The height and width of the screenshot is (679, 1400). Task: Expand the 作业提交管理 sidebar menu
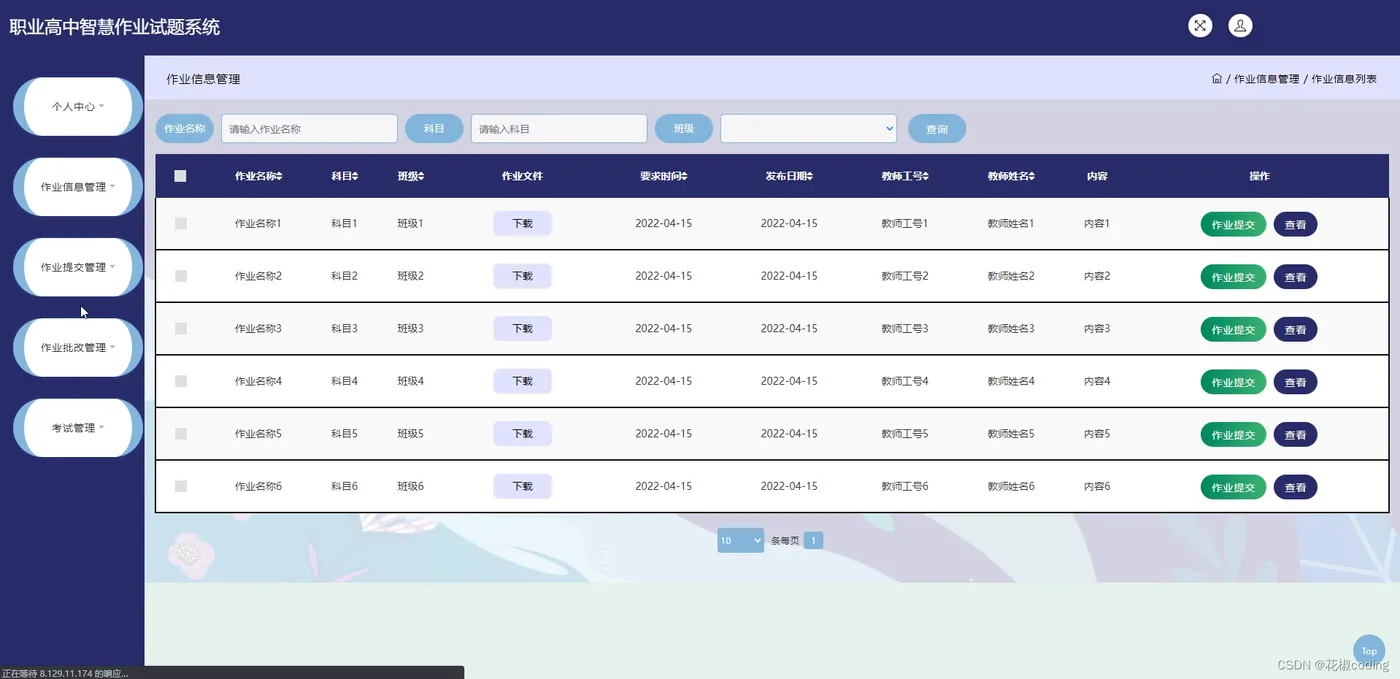78,267
